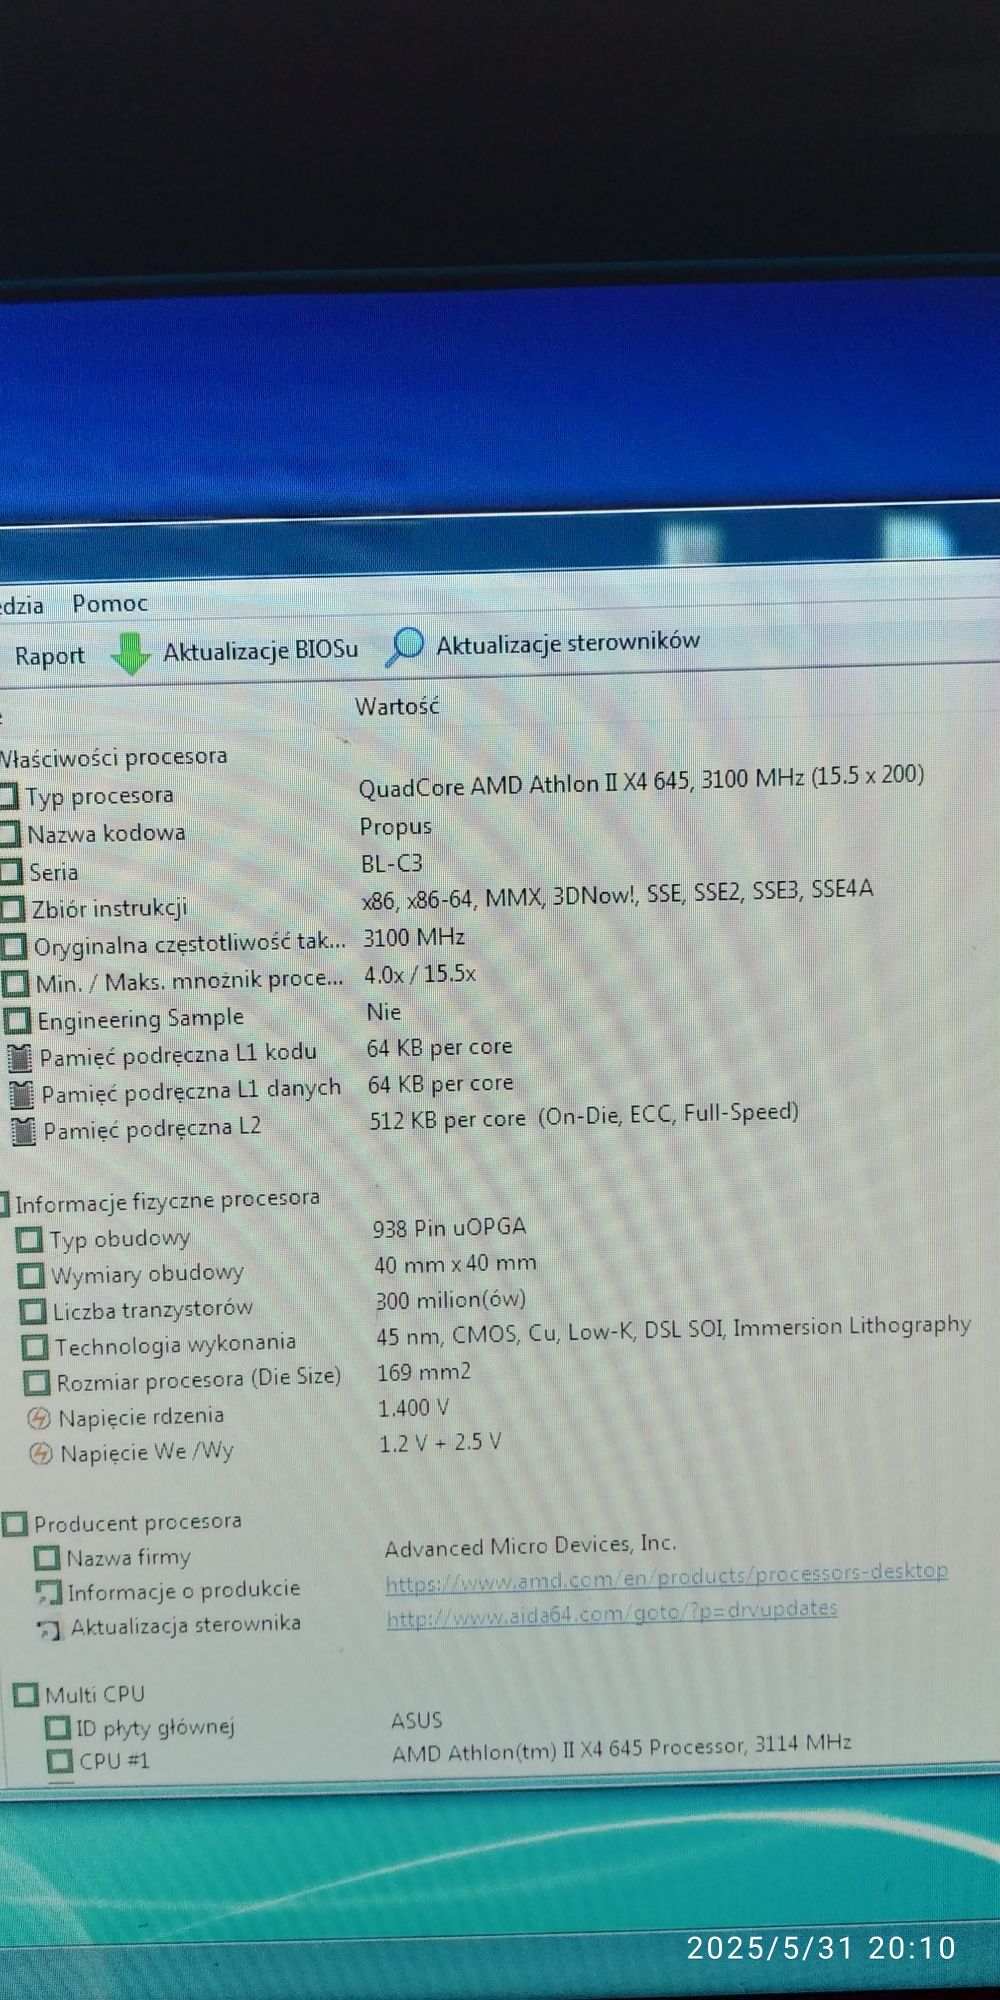This screenshot has height=2000, width=1000.
Task: Select the 3100 MHz original clock value
Action: pos(414,938)
